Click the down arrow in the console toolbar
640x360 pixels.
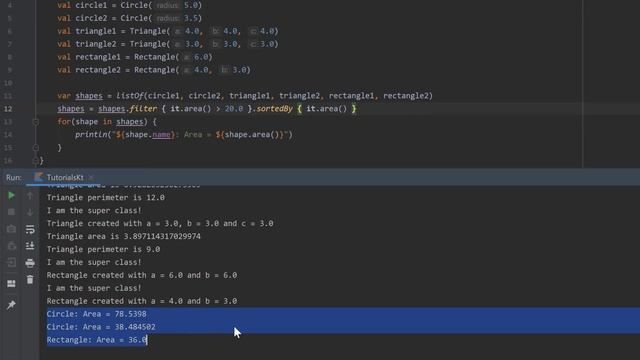pos(30,212)
